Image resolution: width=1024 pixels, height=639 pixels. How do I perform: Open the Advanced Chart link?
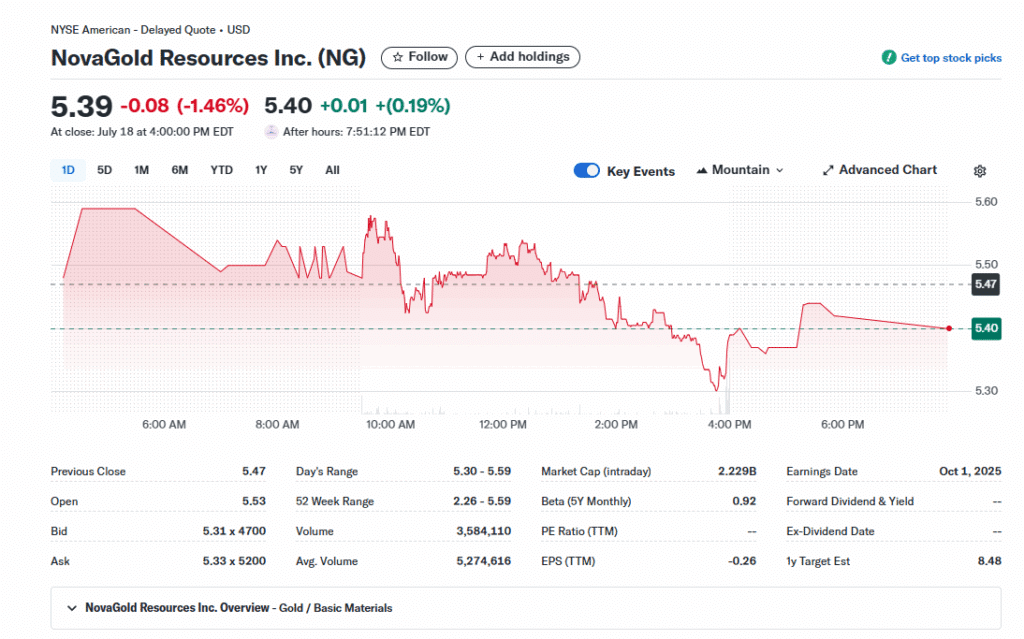click(880, 170)
